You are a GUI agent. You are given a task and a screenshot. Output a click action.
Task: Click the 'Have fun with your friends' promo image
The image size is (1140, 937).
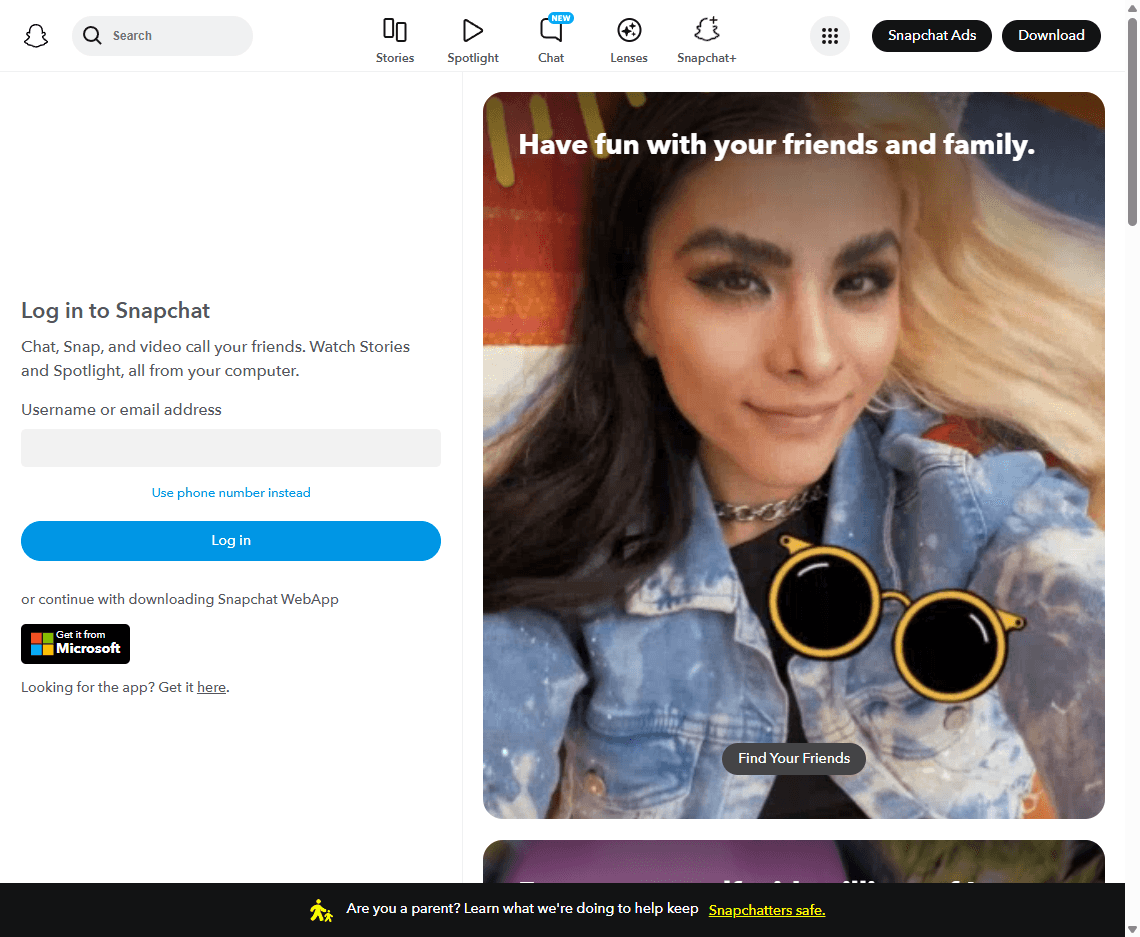tap(793, 455)
